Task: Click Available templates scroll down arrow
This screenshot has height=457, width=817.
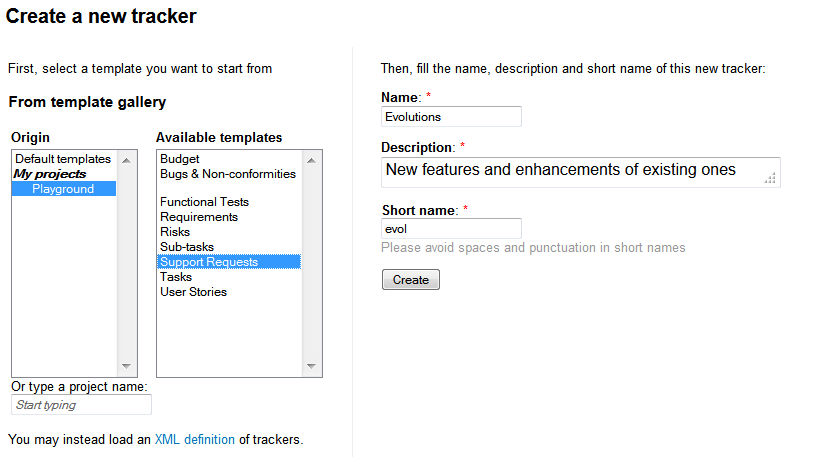Action: (312, 366)
